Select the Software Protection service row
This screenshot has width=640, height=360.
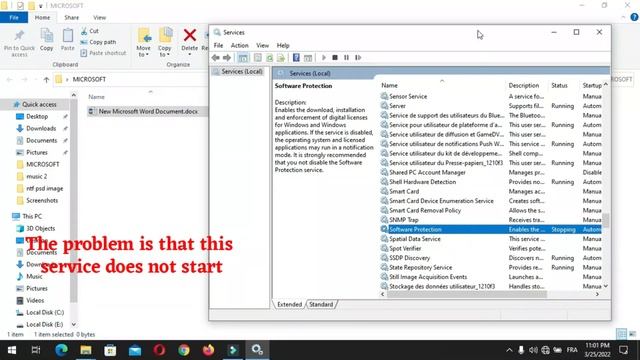pyautogui.click(x=491, y=229)
